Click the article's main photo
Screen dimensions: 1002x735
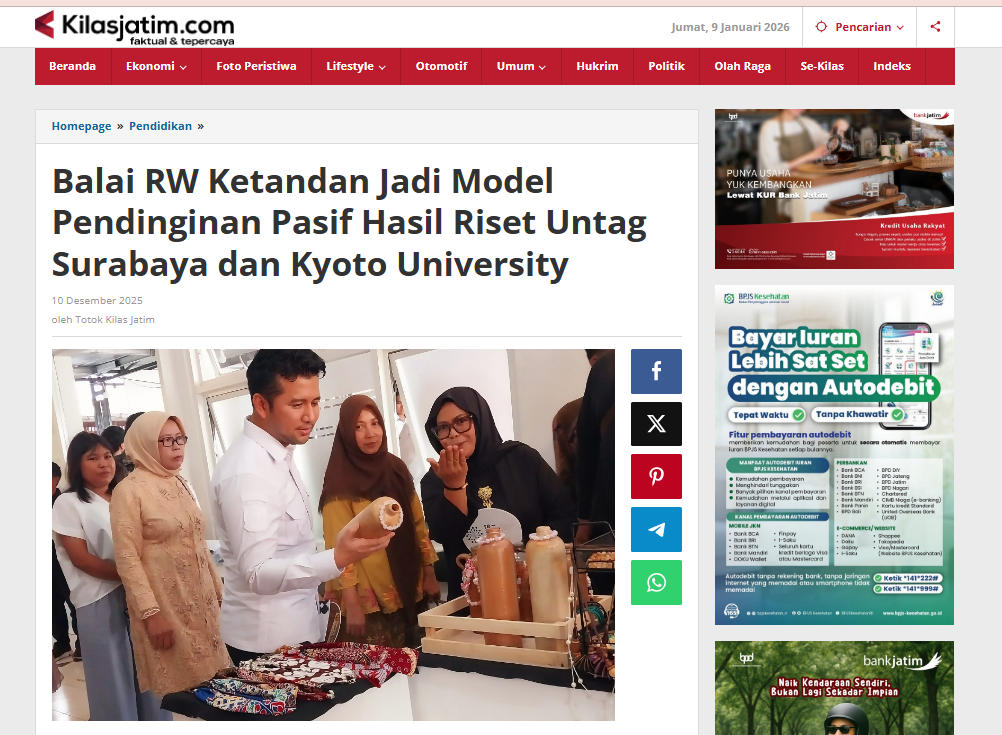[x=333, y=535]
